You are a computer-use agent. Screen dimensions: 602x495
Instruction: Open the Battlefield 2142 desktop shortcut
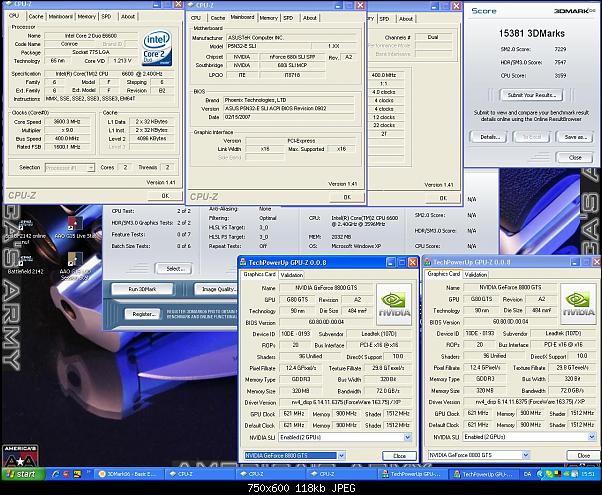25,263
